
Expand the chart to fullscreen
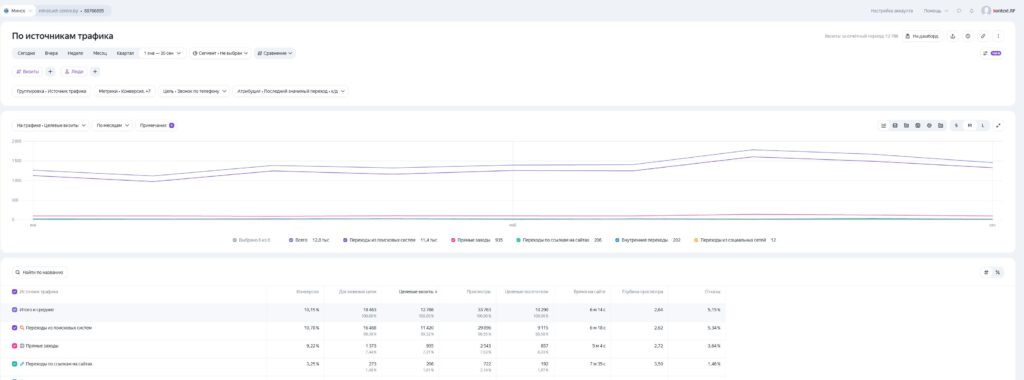(x=998, y=125)
